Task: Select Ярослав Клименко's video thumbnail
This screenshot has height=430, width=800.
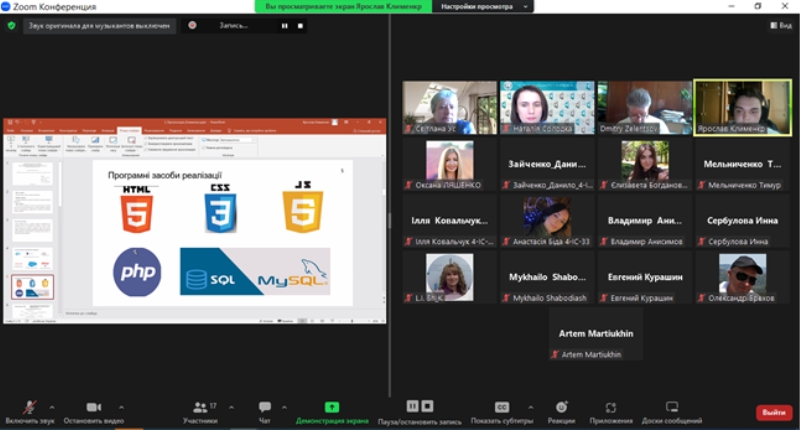Action: pyautogui.click(x=742, y=107)
